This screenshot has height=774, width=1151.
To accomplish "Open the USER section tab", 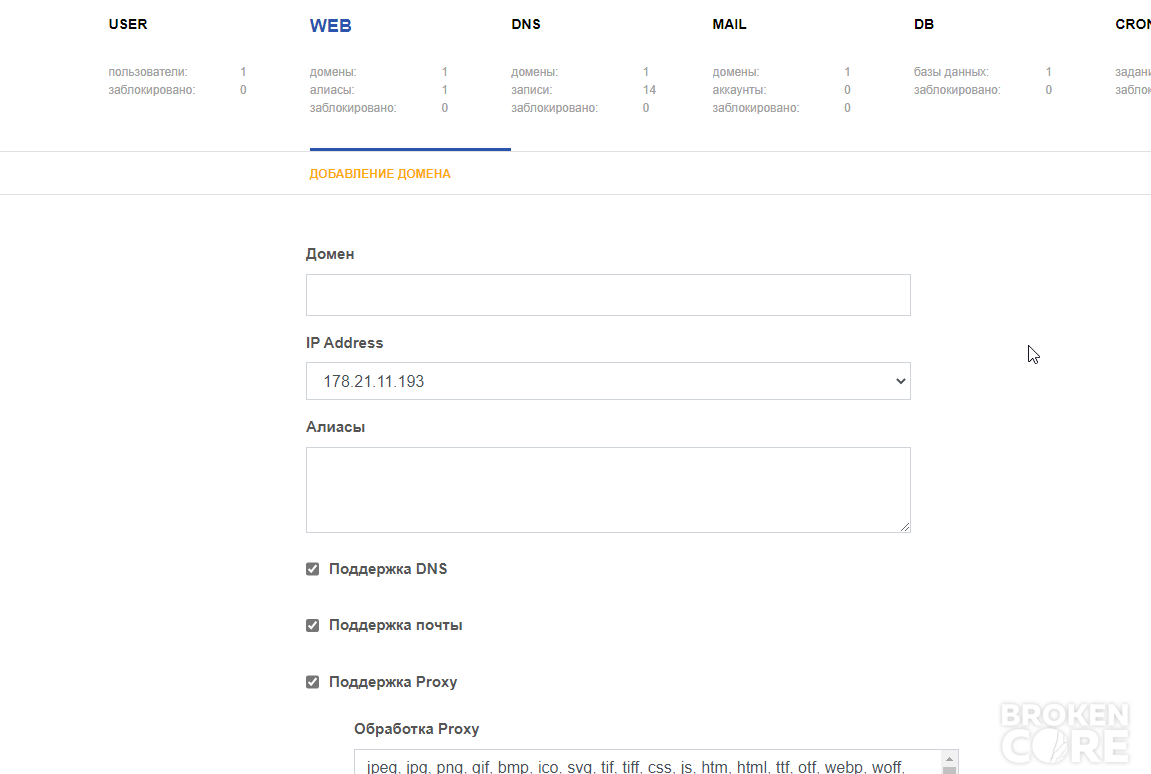I will coord(128,24).
